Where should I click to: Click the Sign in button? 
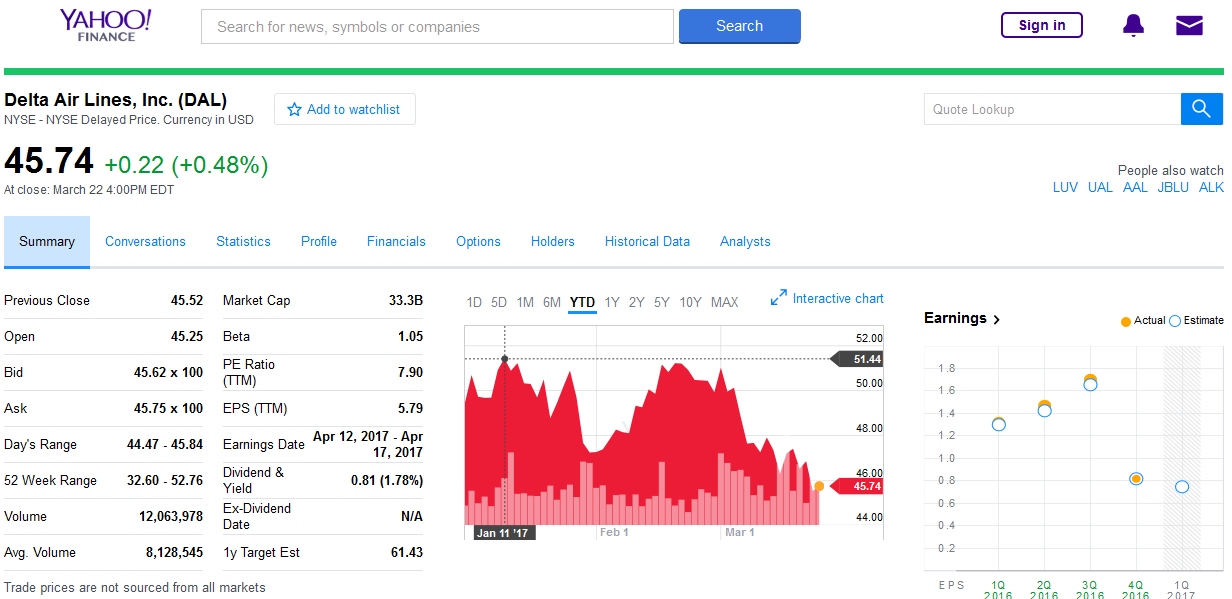click(x=1041, y=26)
